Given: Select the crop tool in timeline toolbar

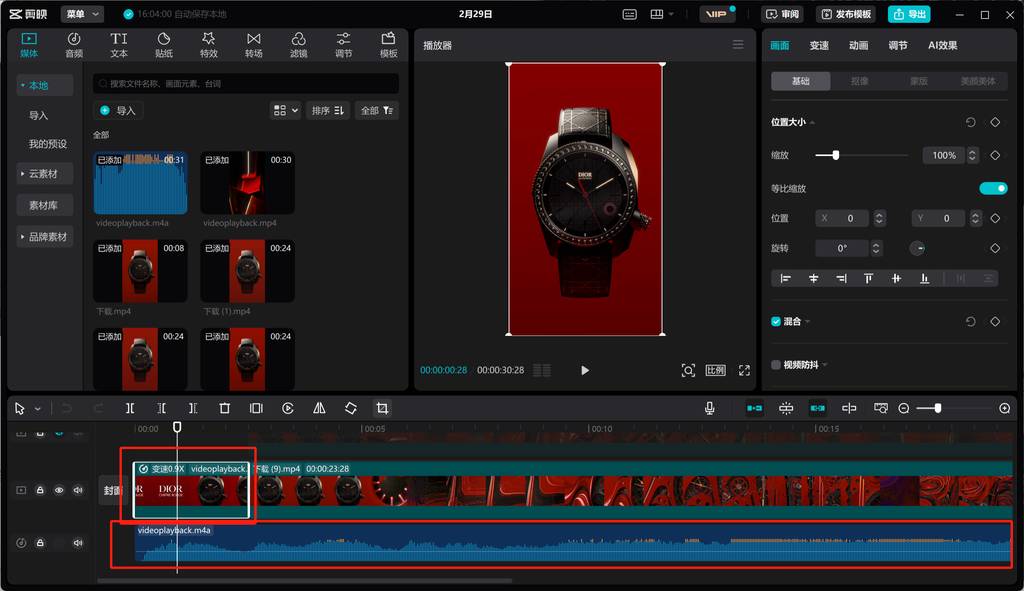Looking at the screenshot, I should (x=382, y=408).
